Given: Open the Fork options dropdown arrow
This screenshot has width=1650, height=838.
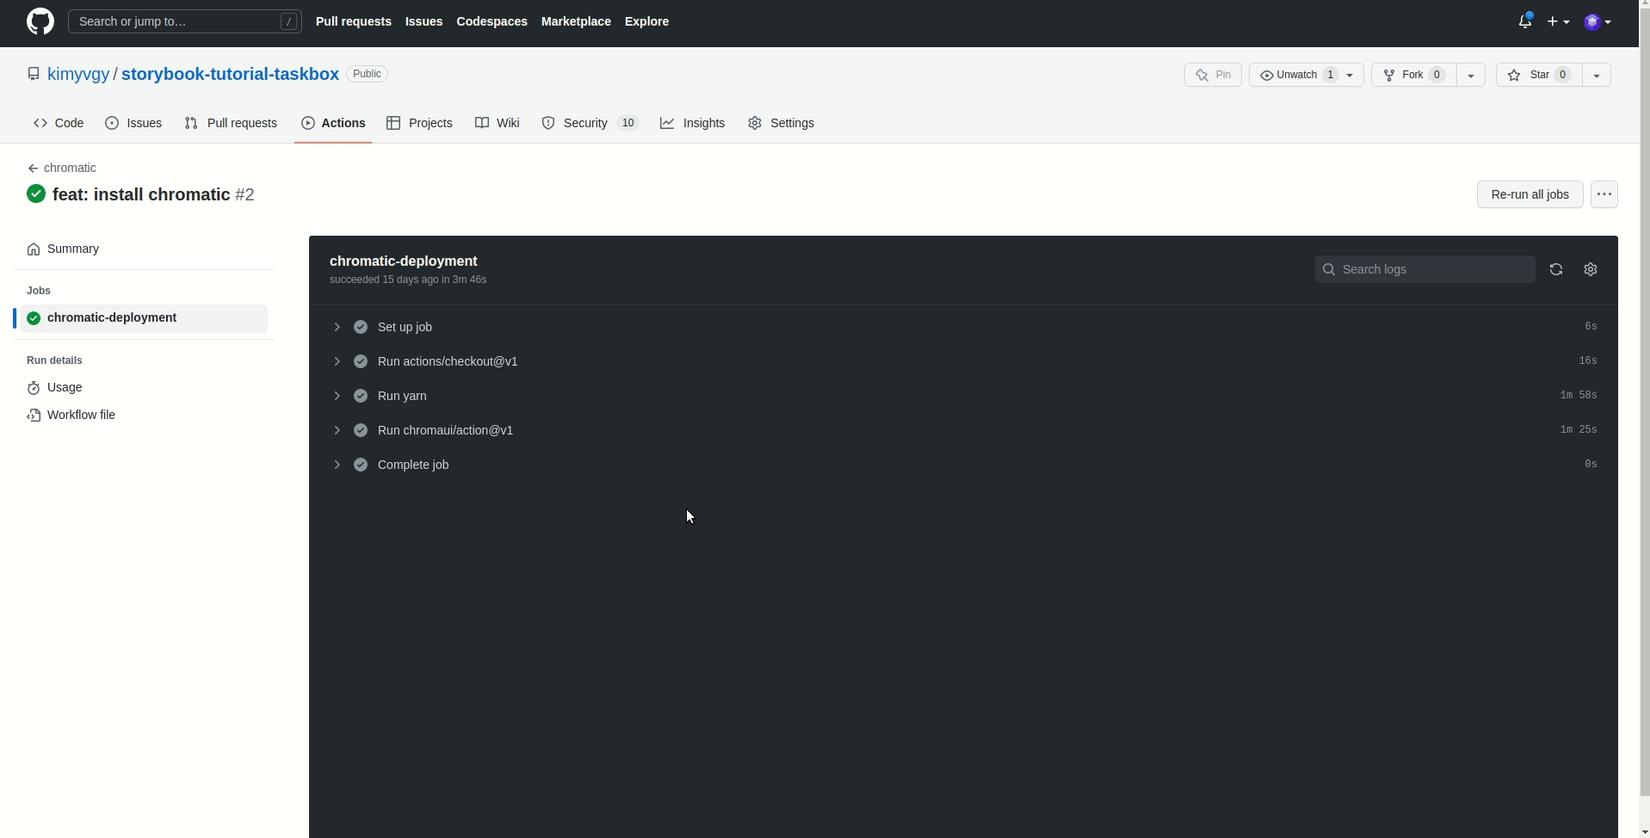Looking at the screenshot, I should (x=1471, y=75).
